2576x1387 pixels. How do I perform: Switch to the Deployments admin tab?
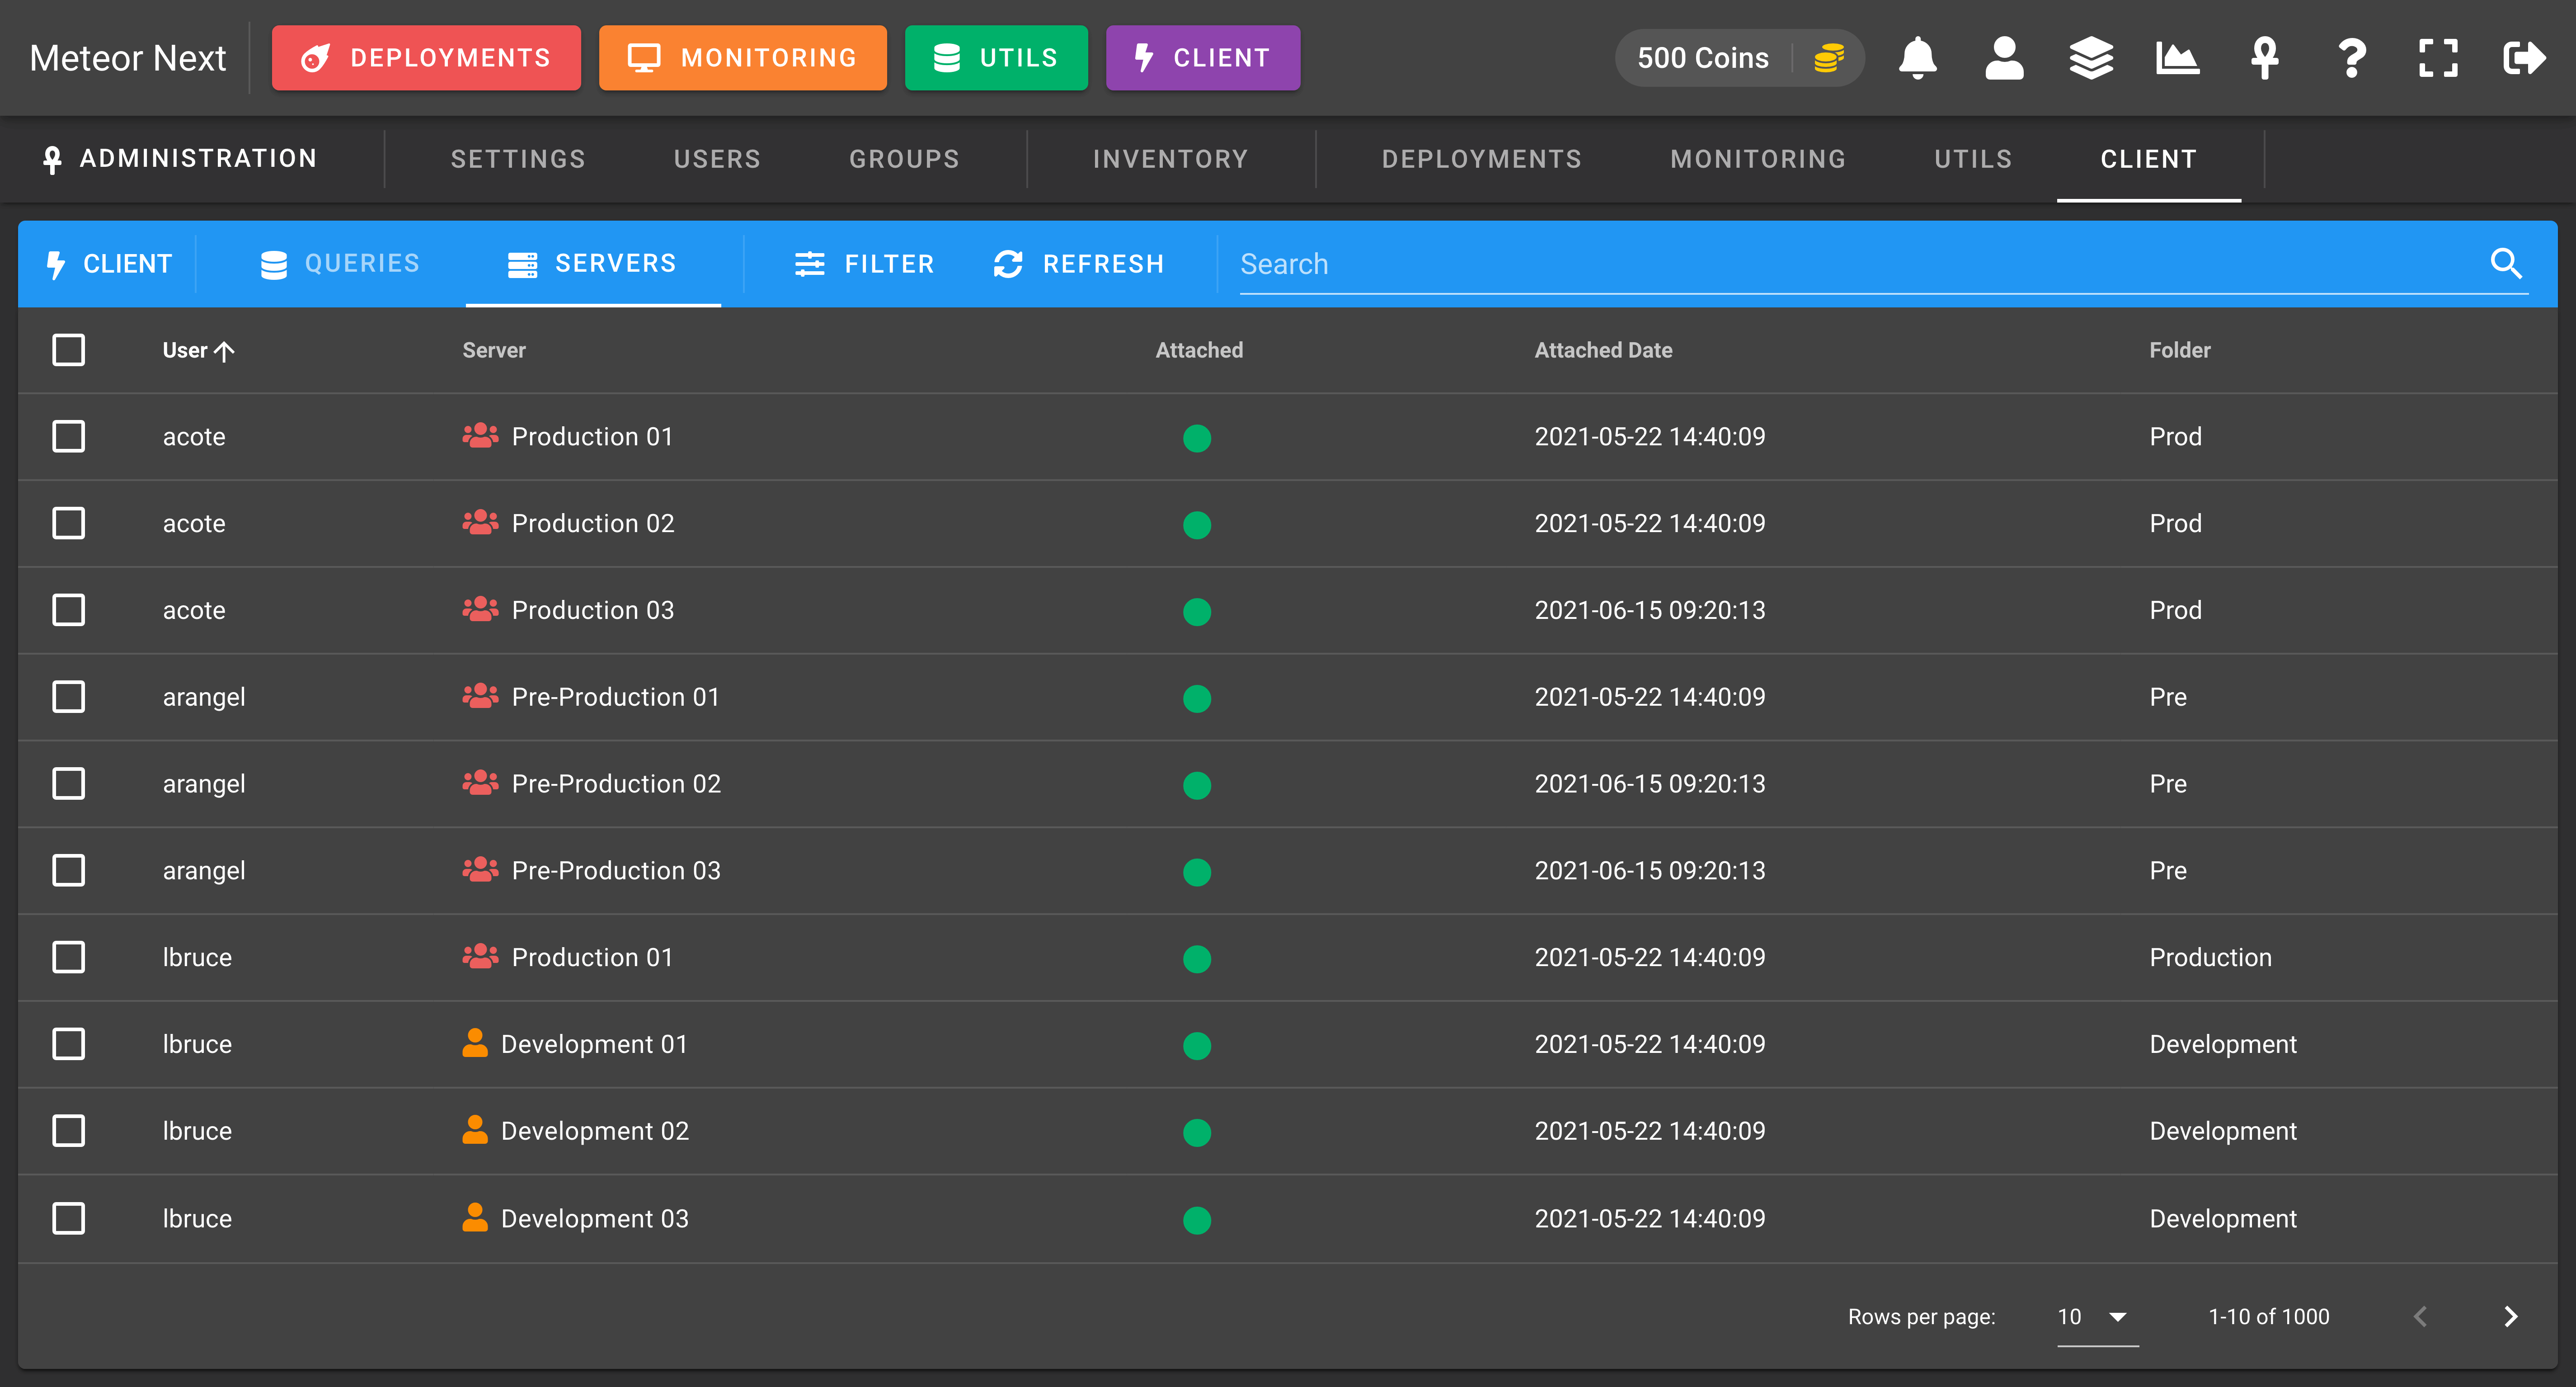(x=1481, y=159)
